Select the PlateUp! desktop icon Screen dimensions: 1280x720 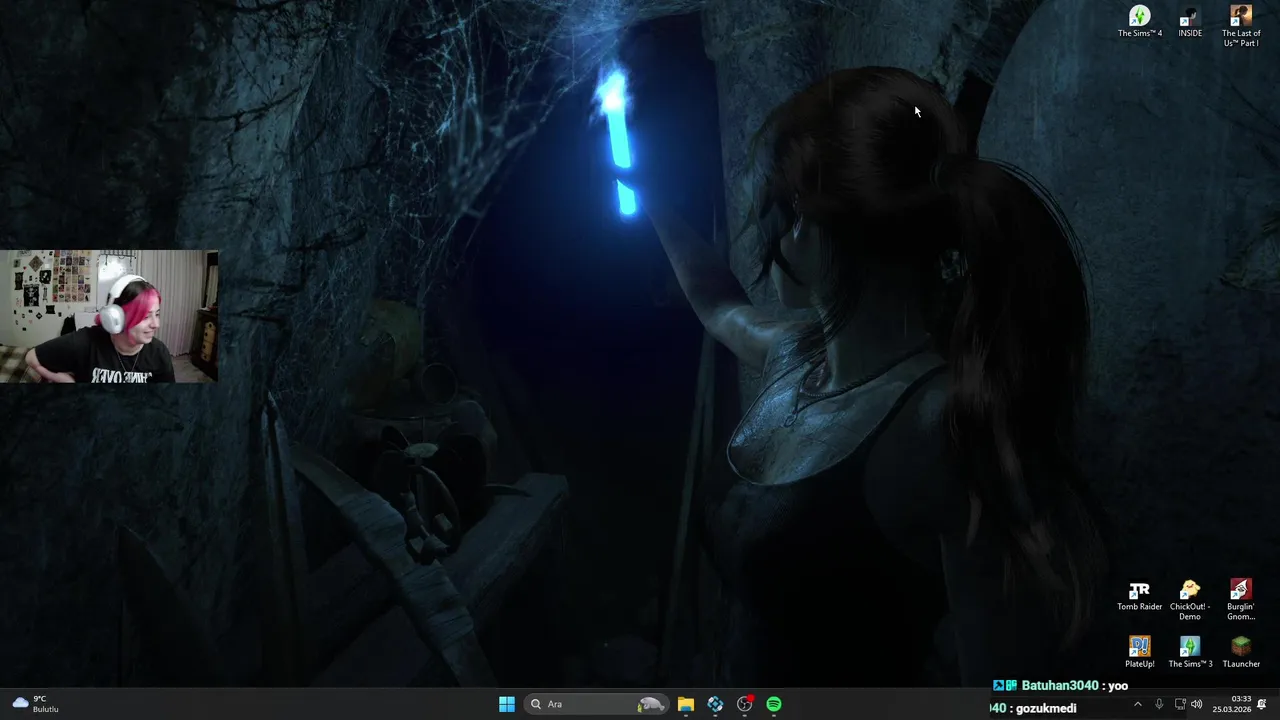(1139, 652)
